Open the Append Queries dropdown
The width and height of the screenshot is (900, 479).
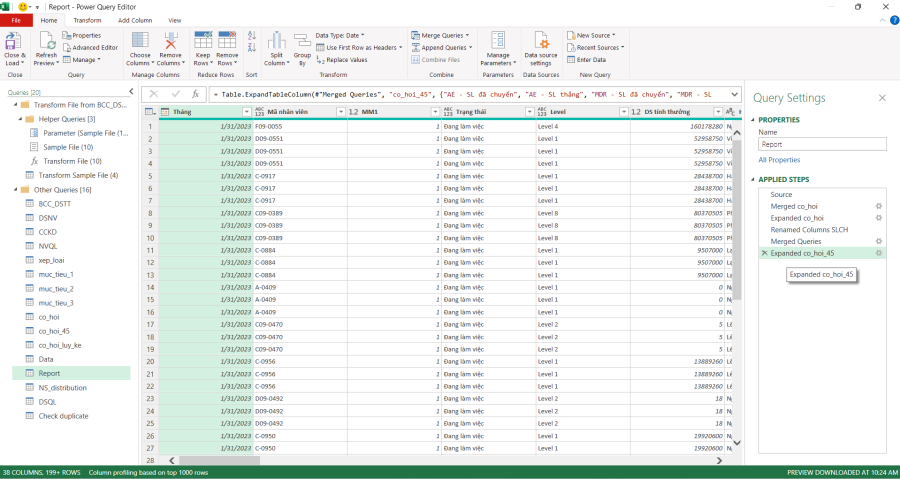click(x=442, y=48)
